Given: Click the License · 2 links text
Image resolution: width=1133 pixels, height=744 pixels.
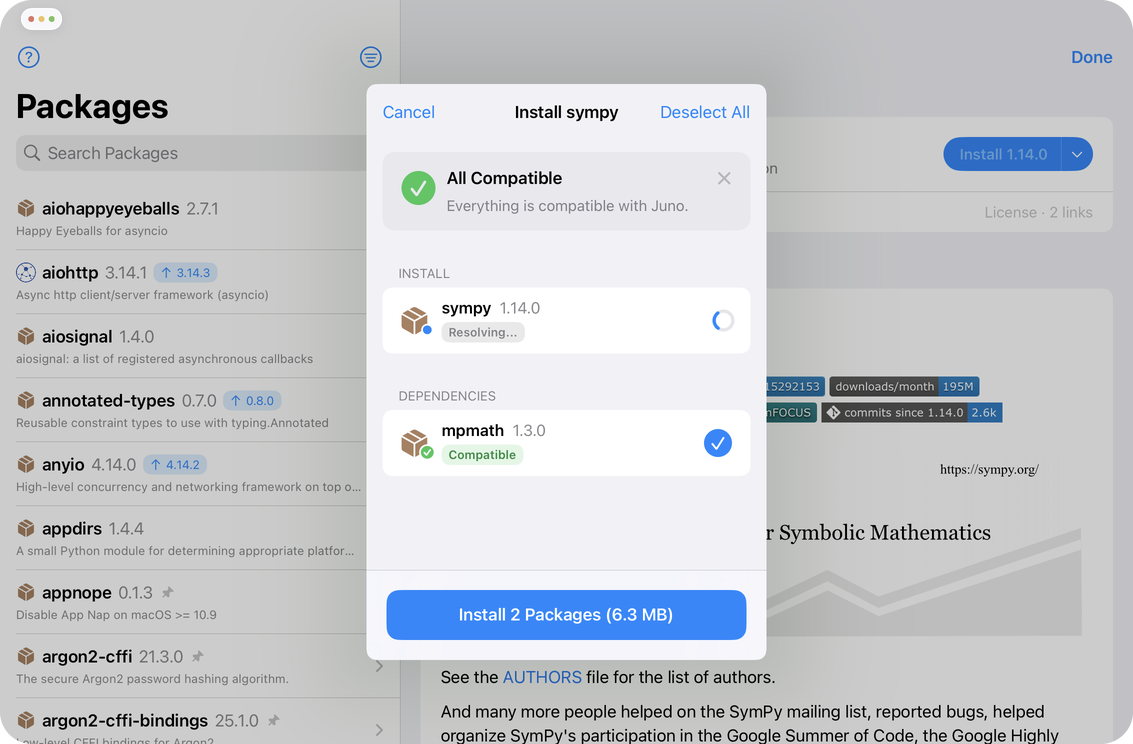Looking at the screenshot, I should (x=1038, y=212).
